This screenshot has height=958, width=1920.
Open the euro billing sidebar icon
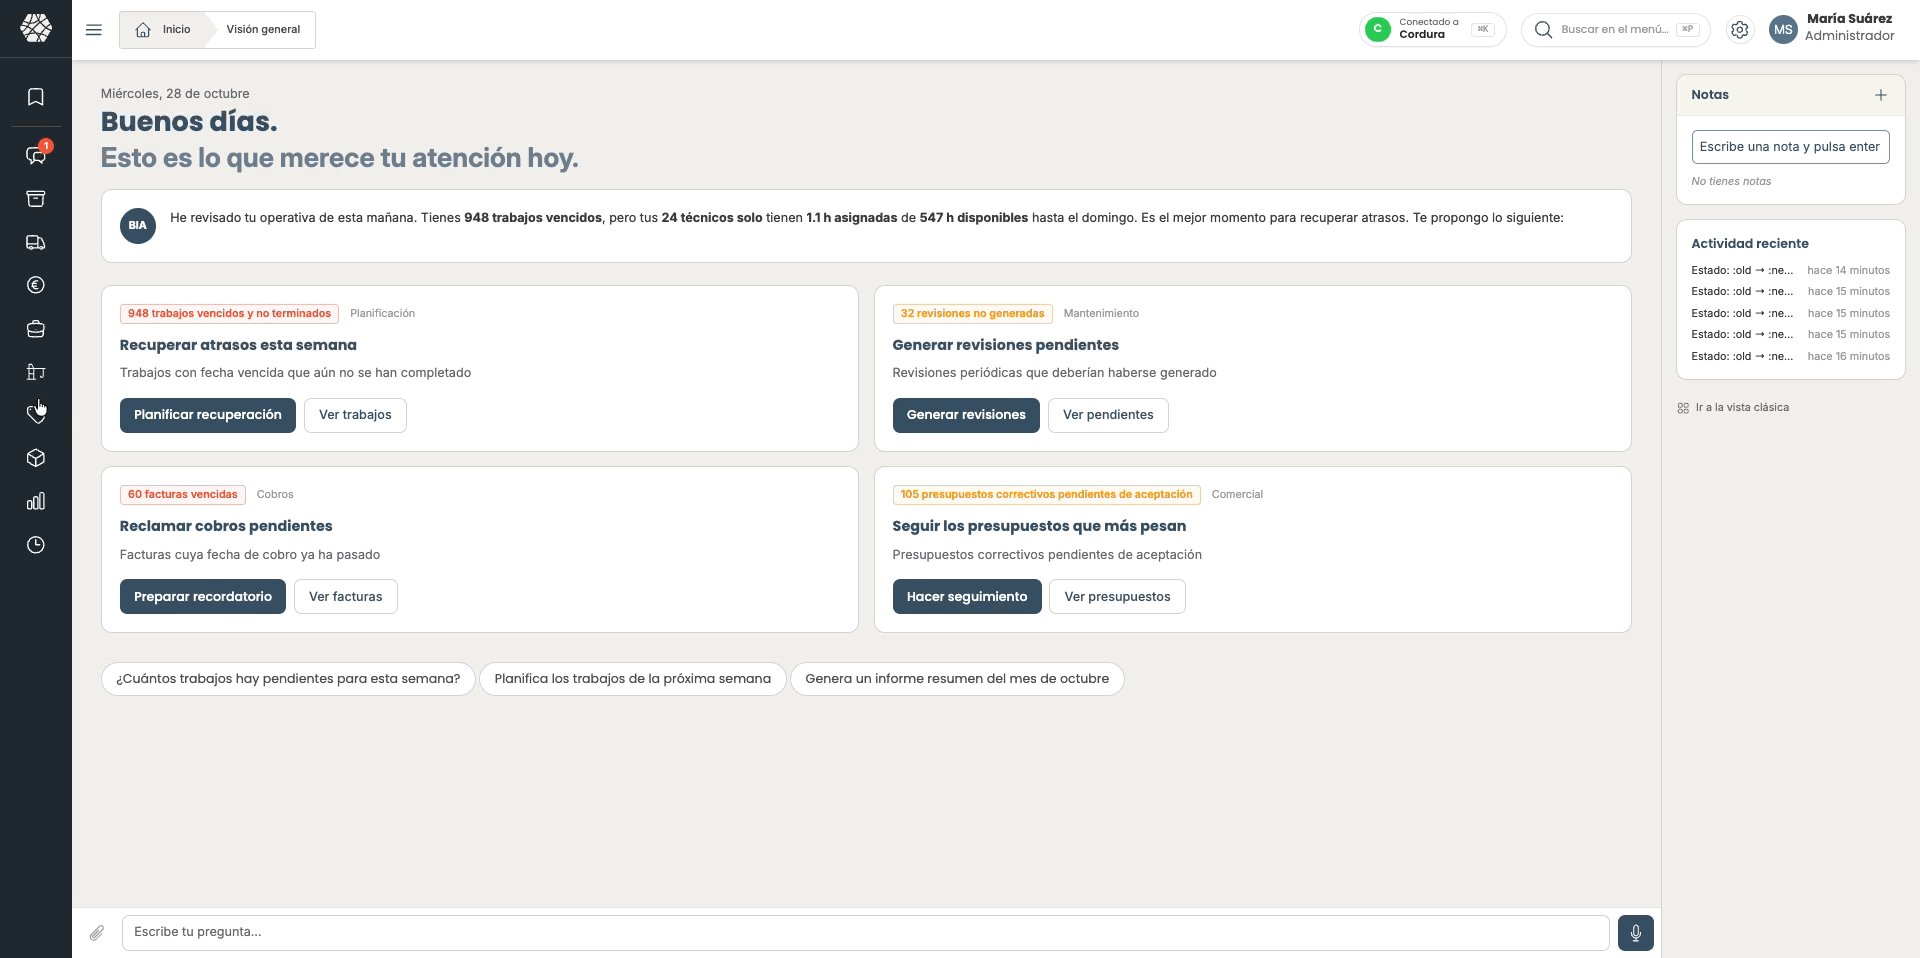(36, 285)
